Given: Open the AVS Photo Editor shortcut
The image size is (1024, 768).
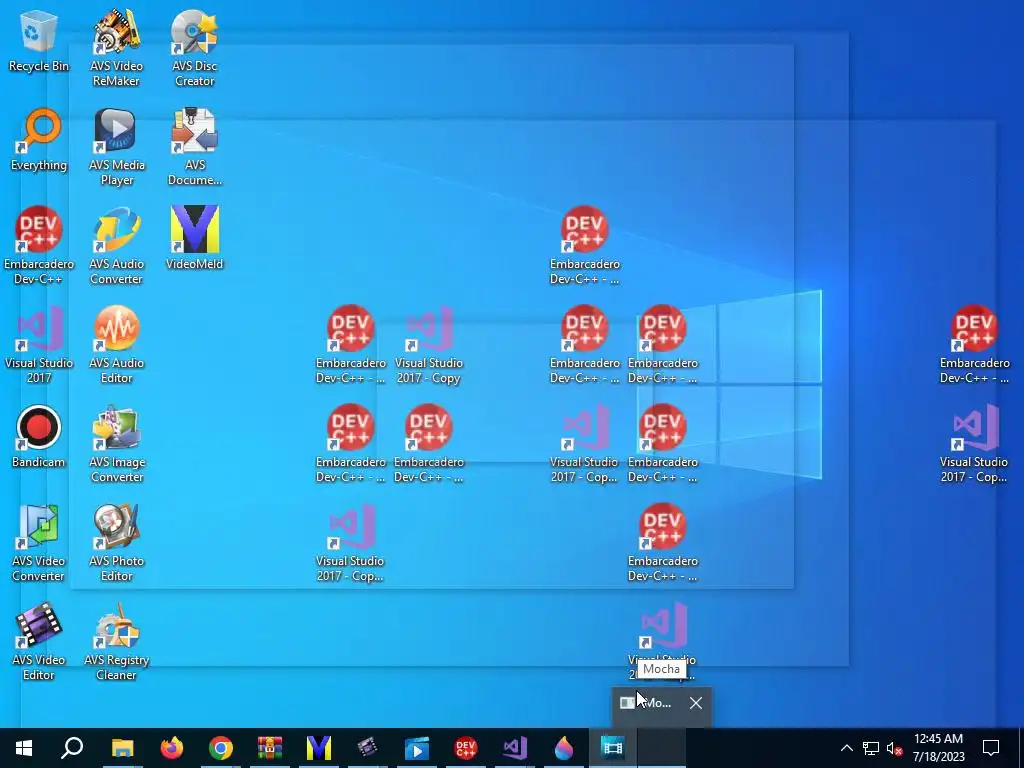Looking at the screenshot, I should click(116, 543).
